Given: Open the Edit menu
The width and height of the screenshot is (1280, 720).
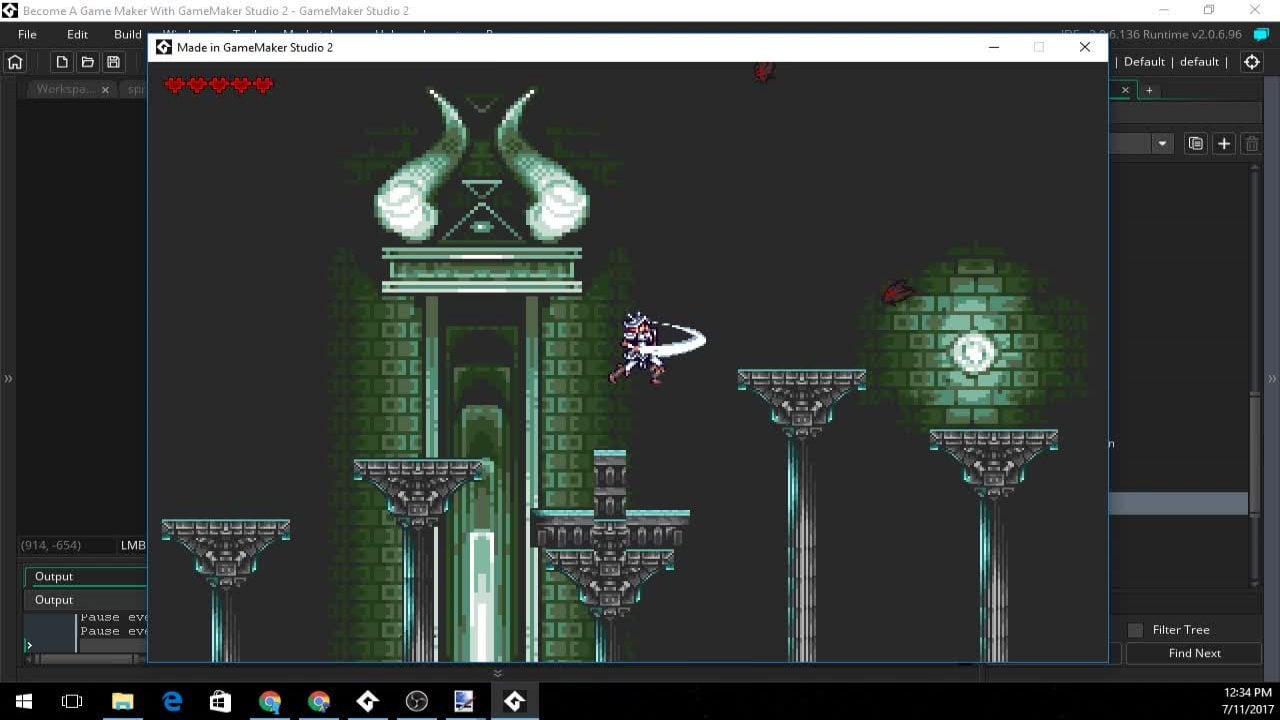Looking at the screenshot, I should pos(77,34).
